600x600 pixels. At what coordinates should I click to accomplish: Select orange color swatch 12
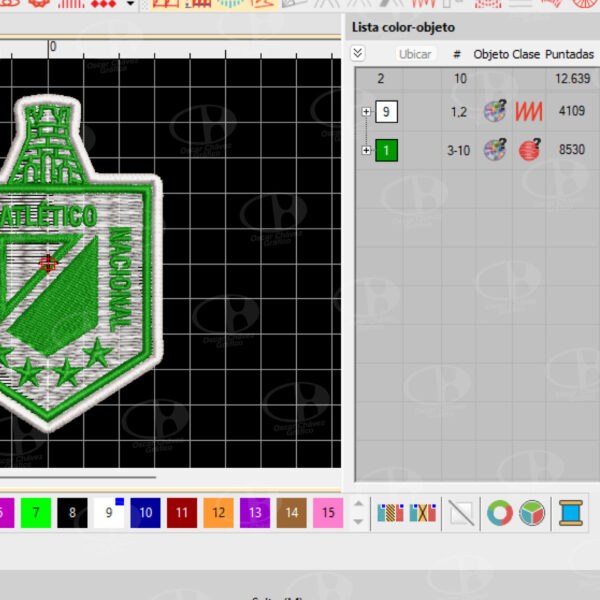[x=218, y=513]
